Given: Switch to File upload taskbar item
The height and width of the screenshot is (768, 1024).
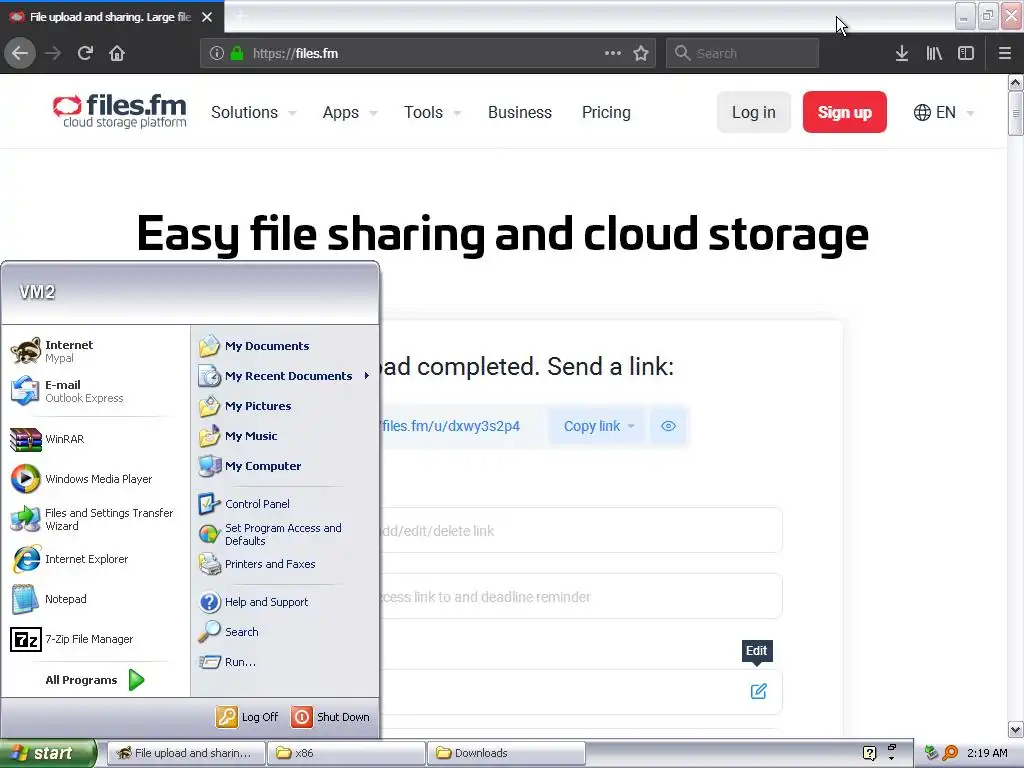Looking at the screenshot, I should (186, 753).
